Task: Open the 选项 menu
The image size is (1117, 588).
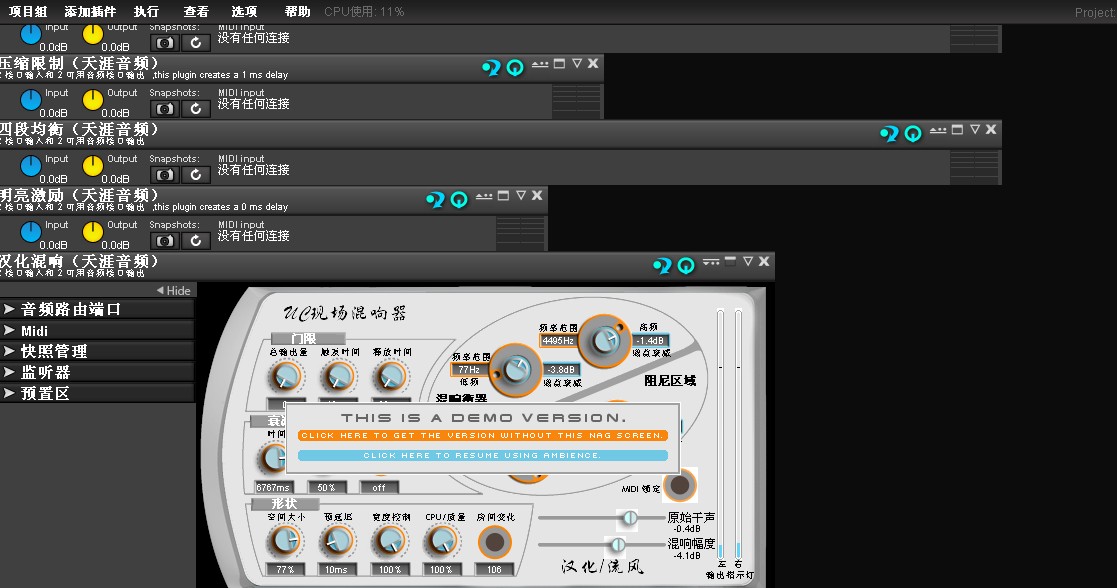Action: pyautogui.click(x=244, y=11)
